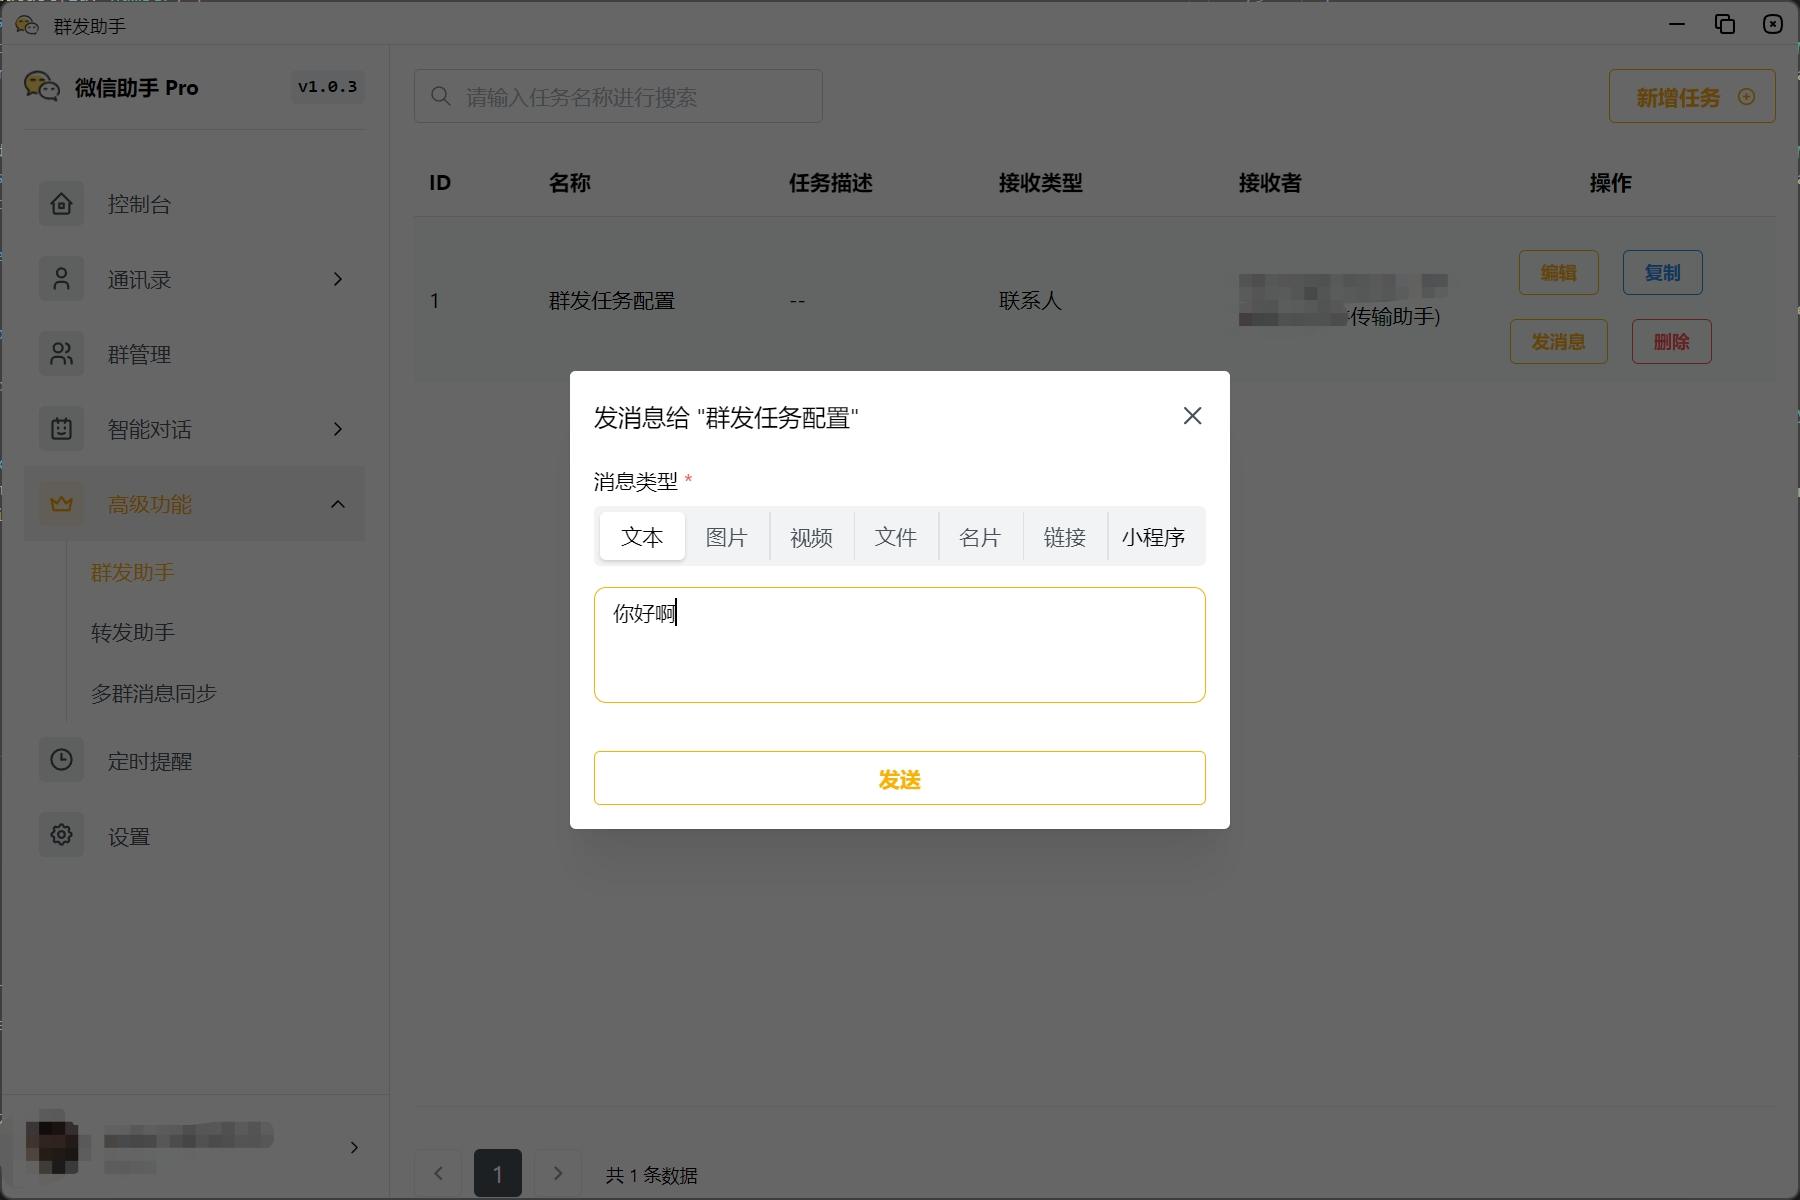Expand the 通讯录 sidebar section
Viewport: 1800px width, 1200px height.
[x=337, y=279]
